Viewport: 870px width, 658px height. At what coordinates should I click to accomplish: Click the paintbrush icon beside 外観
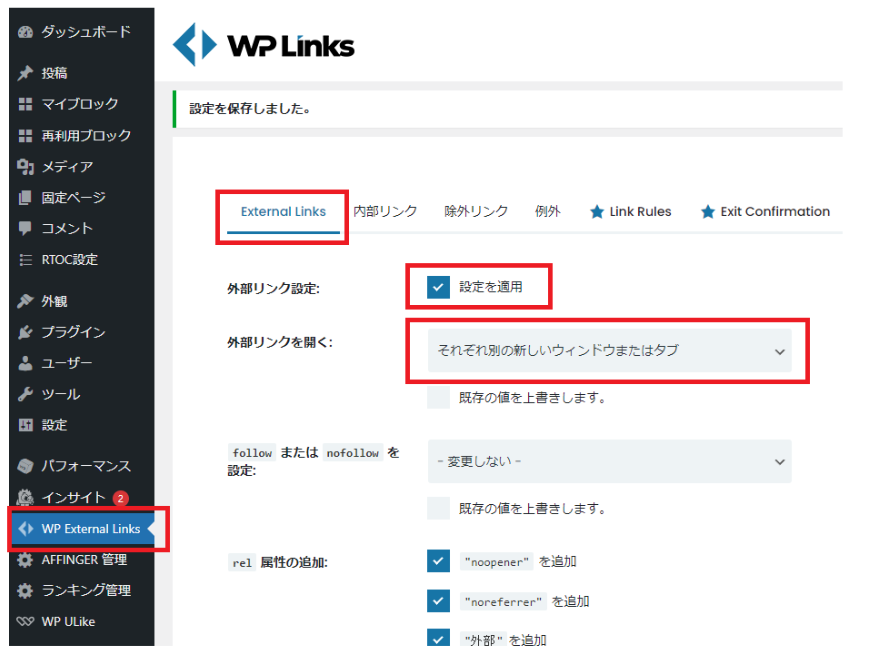point(26,301)
